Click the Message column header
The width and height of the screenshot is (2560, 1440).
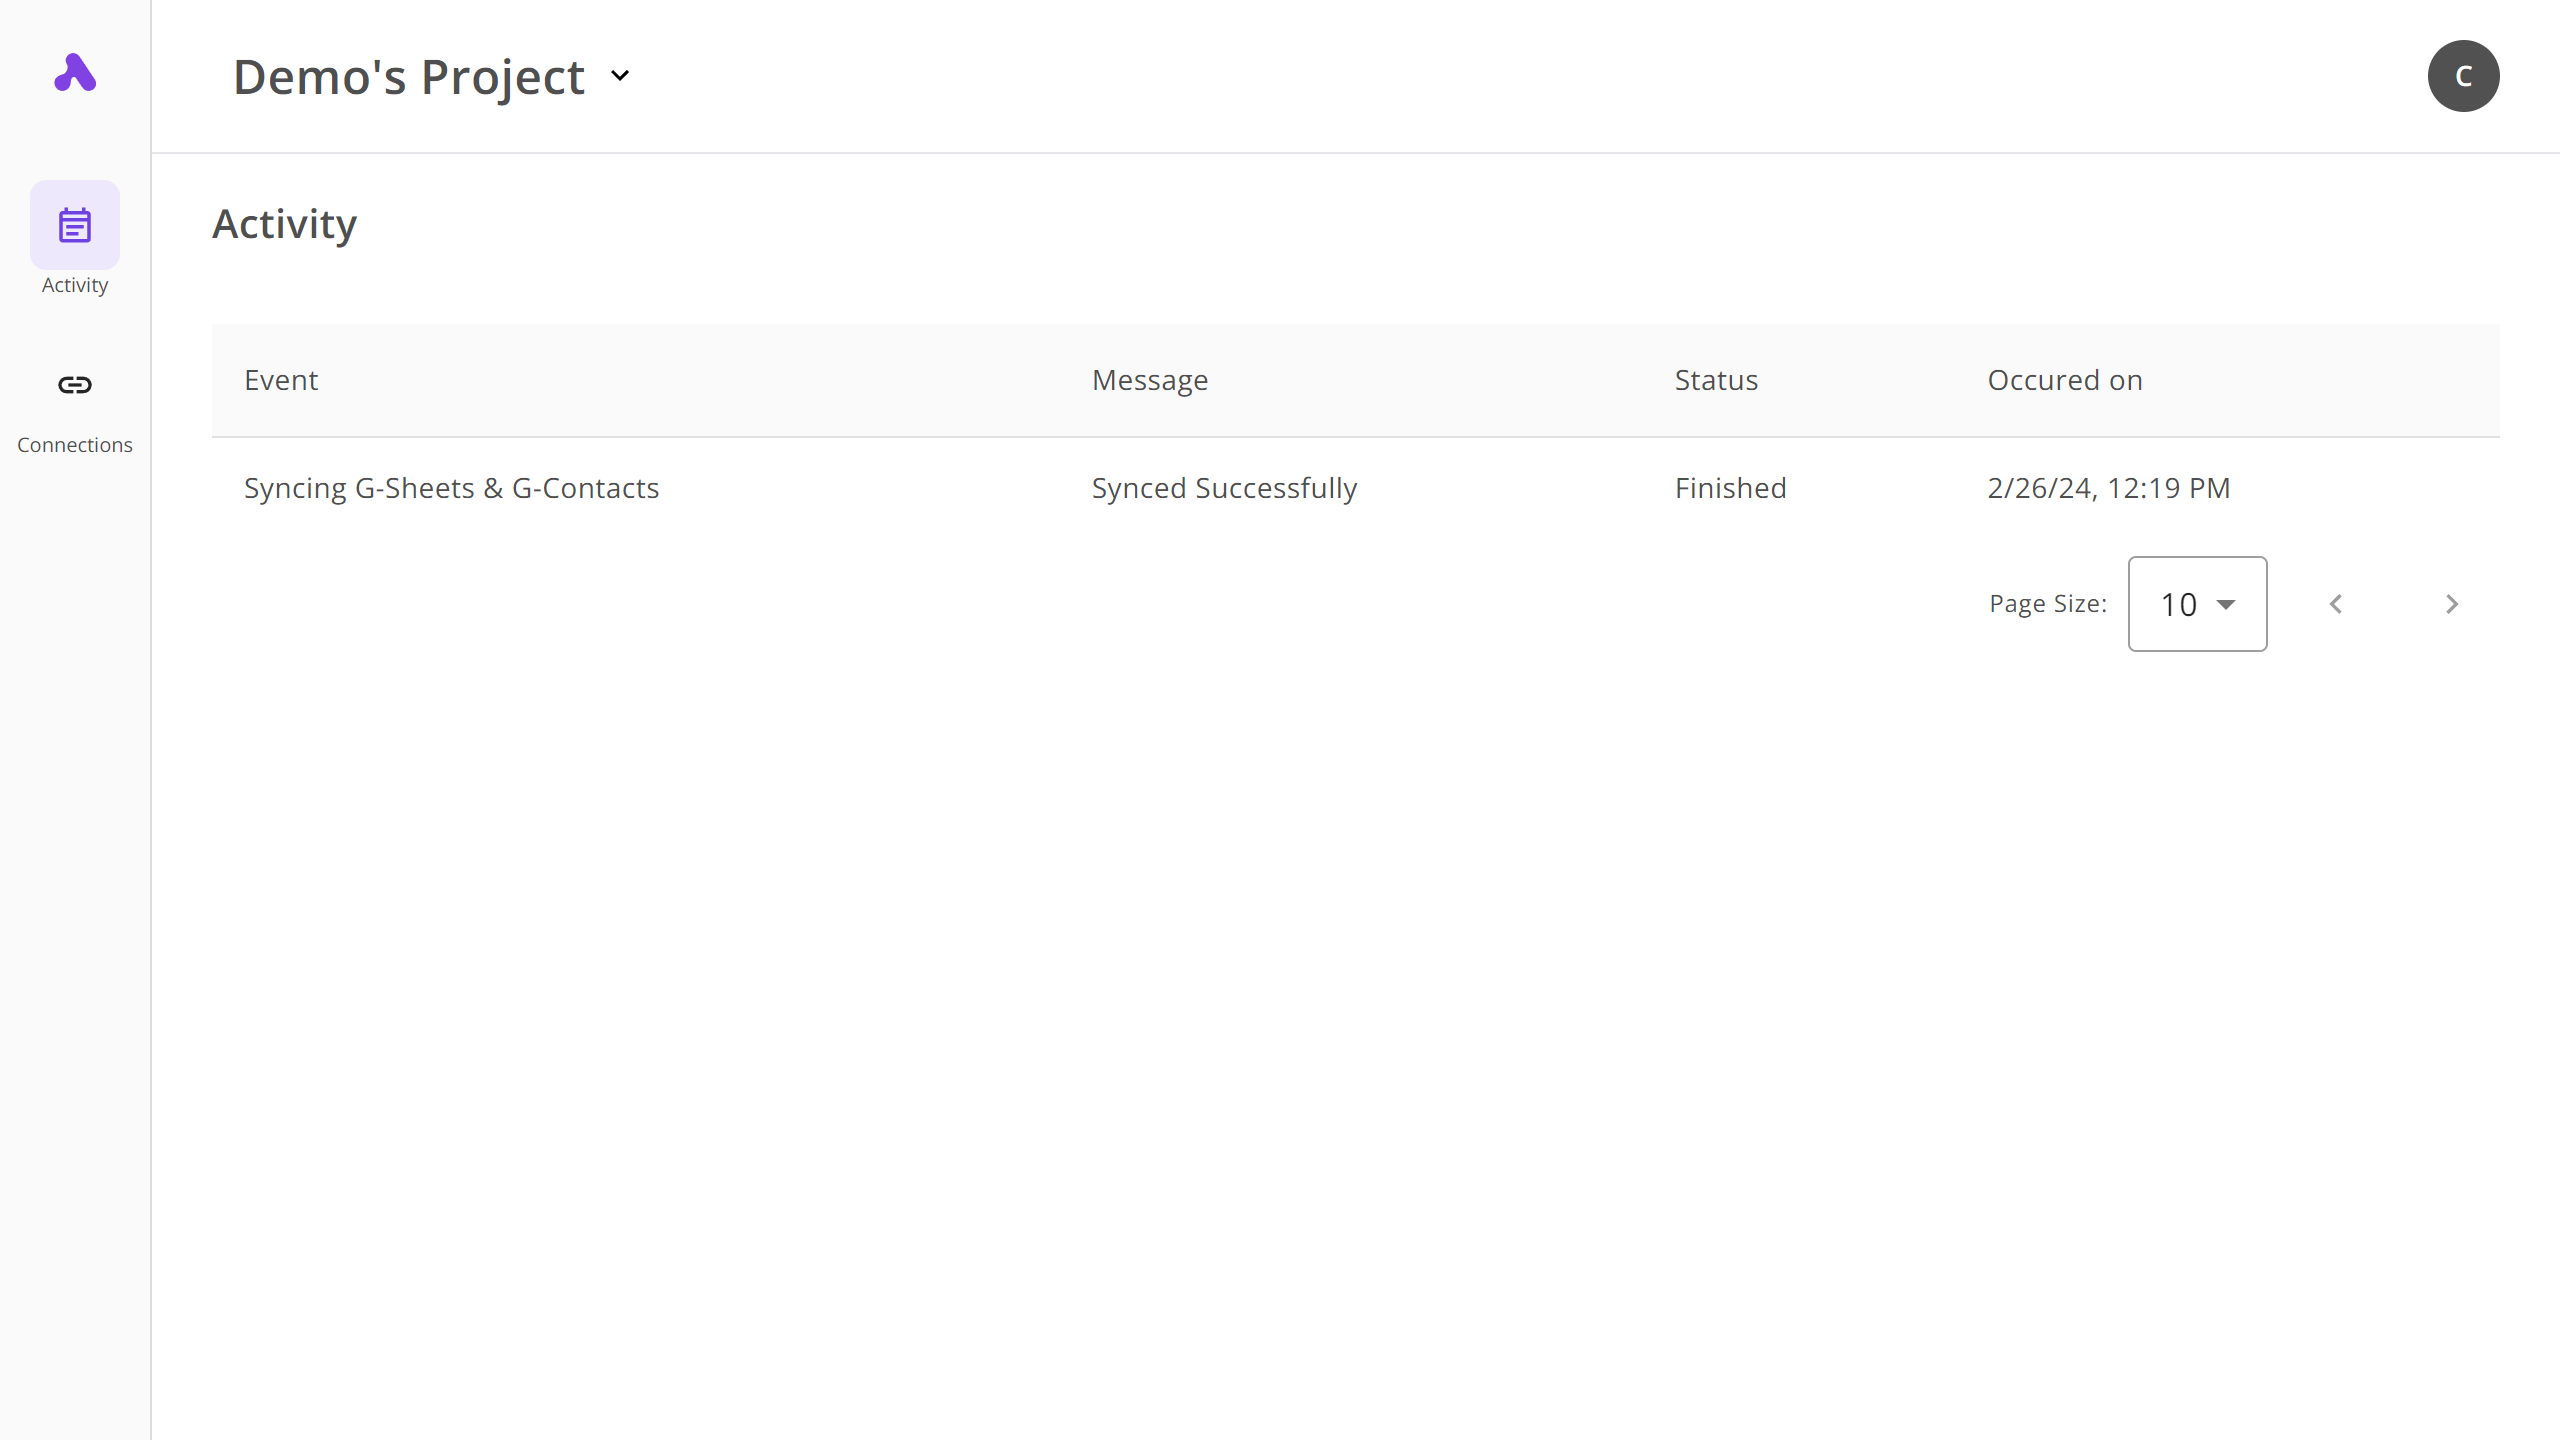pos(1150,380)
